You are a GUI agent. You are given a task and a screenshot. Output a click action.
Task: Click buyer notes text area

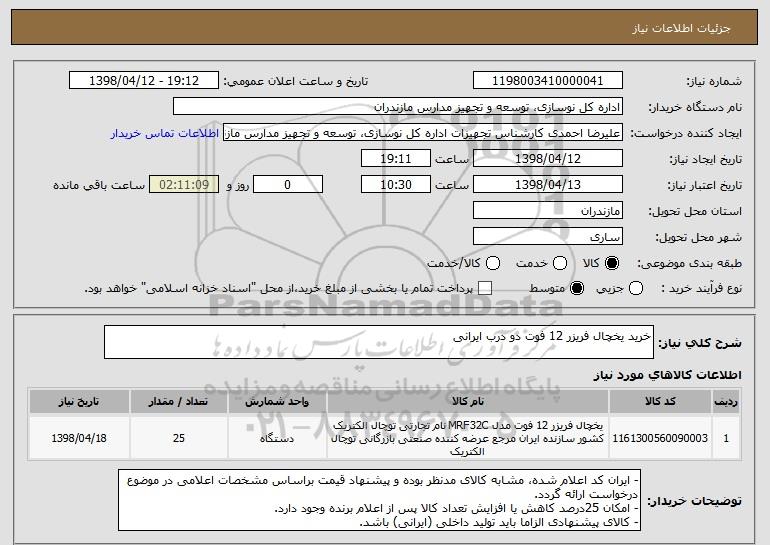[x=380, y=500]
